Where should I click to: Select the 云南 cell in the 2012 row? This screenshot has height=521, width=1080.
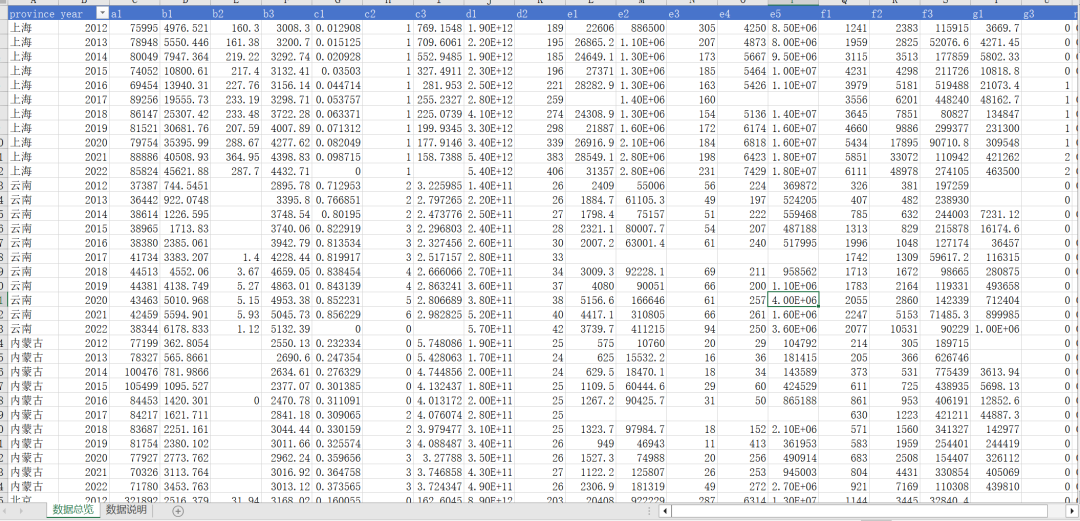click(x=32, y=185)
